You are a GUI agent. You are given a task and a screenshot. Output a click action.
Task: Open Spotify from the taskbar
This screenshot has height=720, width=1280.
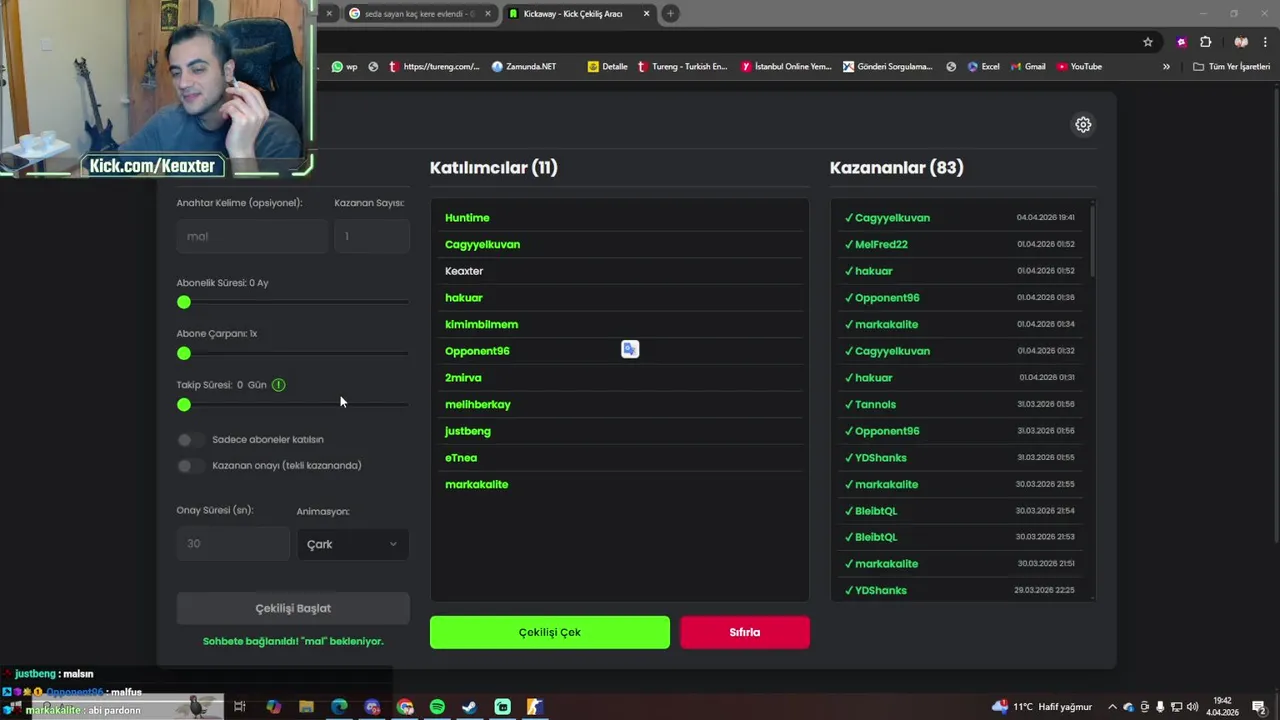click(437, 707)
